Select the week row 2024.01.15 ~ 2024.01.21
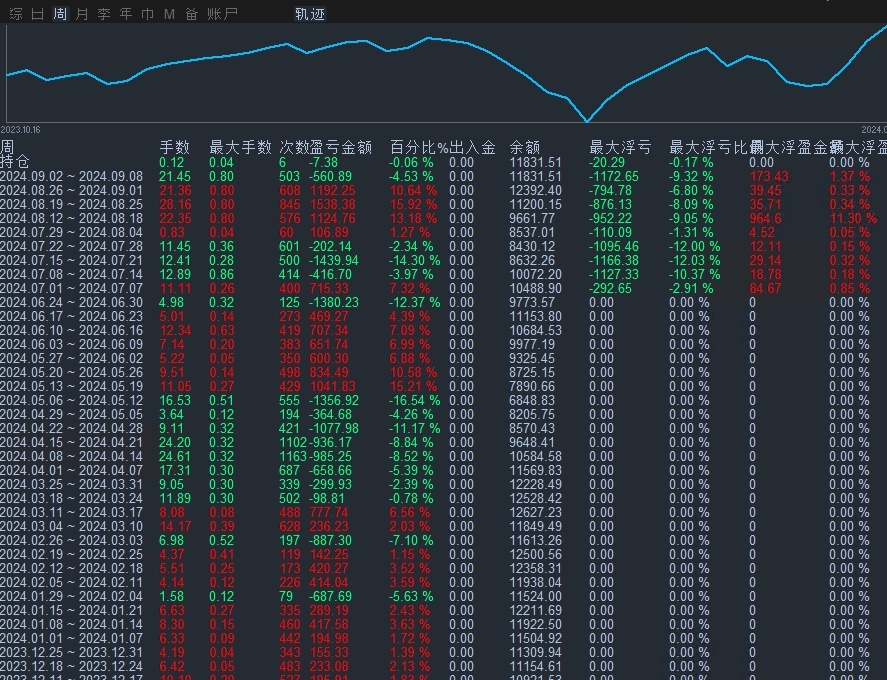The height and width of the screenshot is (680, 887). pos(444,610)
